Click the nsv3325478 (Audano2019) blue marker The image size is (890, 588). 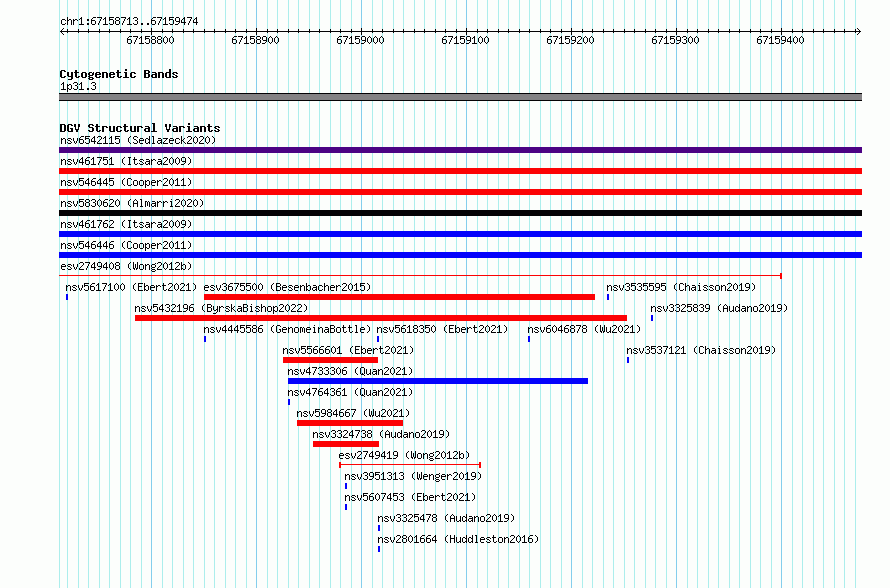(379, 528)
